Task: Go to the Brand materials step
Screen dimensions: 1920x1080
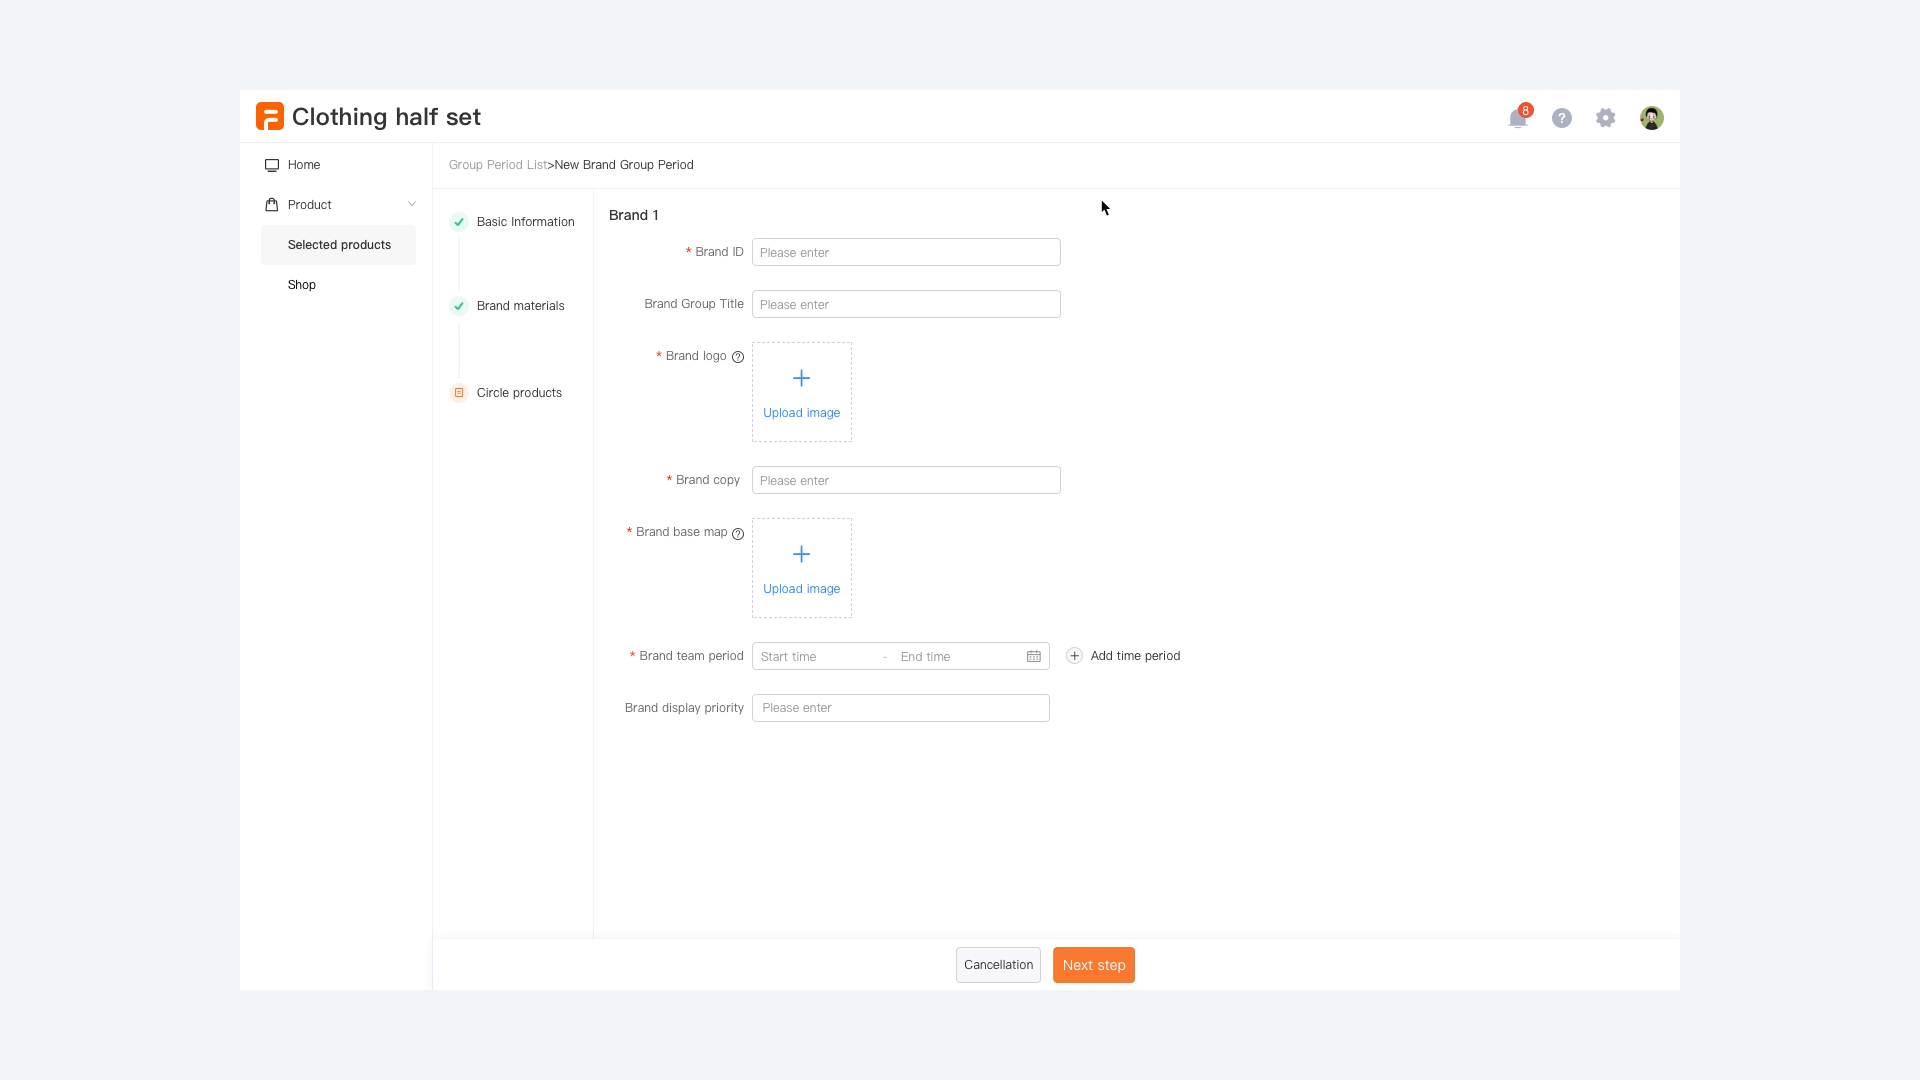Action: click(521, 306)
